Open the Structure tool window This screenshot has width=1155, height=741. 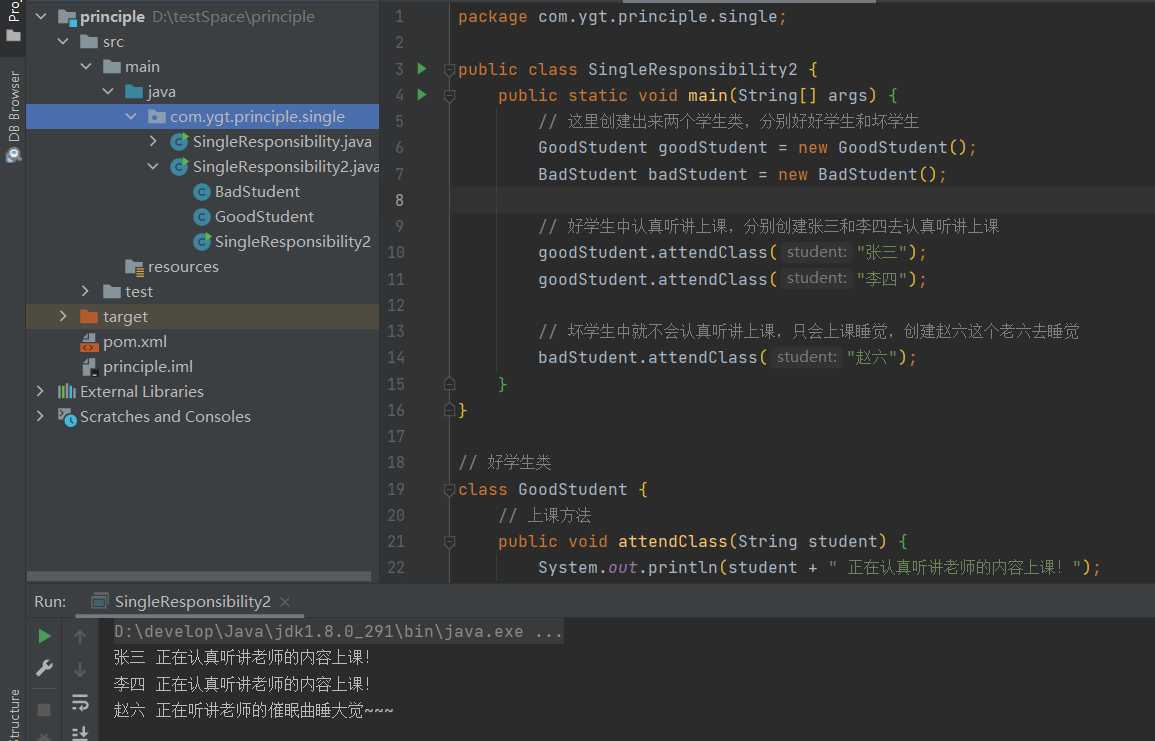pyautogui.click(x=13, y=714)
